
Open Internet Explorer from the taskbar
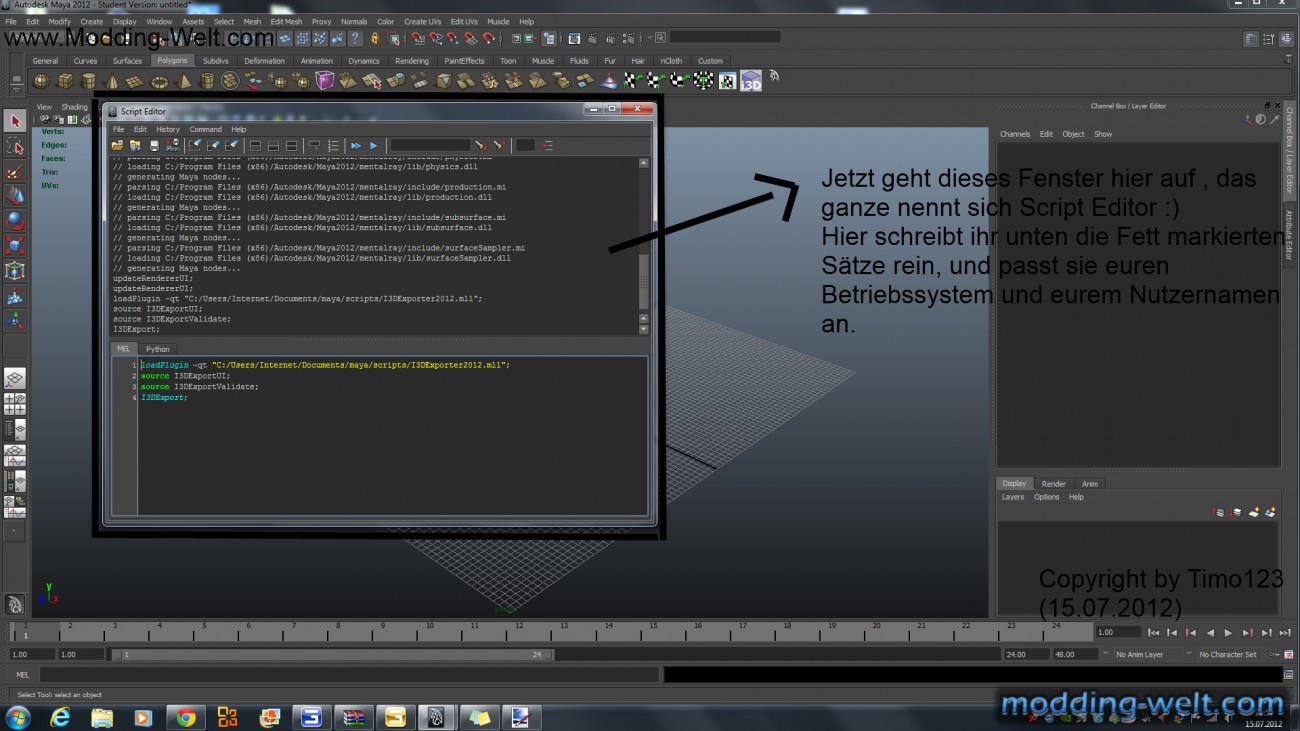(x=60, y=717)
